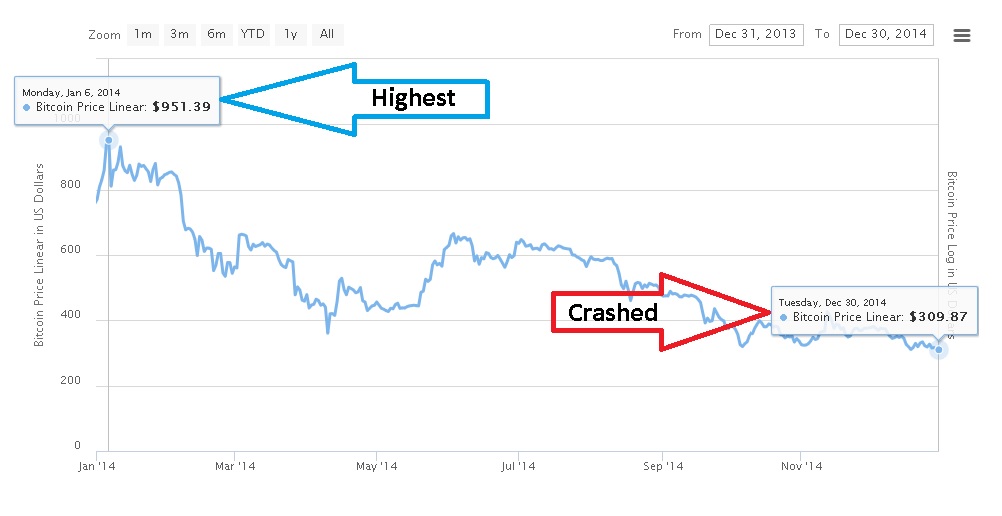Screen dimensions: 1002x516
Task: Select the 1m zoom button
Action: [x=143, y=35]
